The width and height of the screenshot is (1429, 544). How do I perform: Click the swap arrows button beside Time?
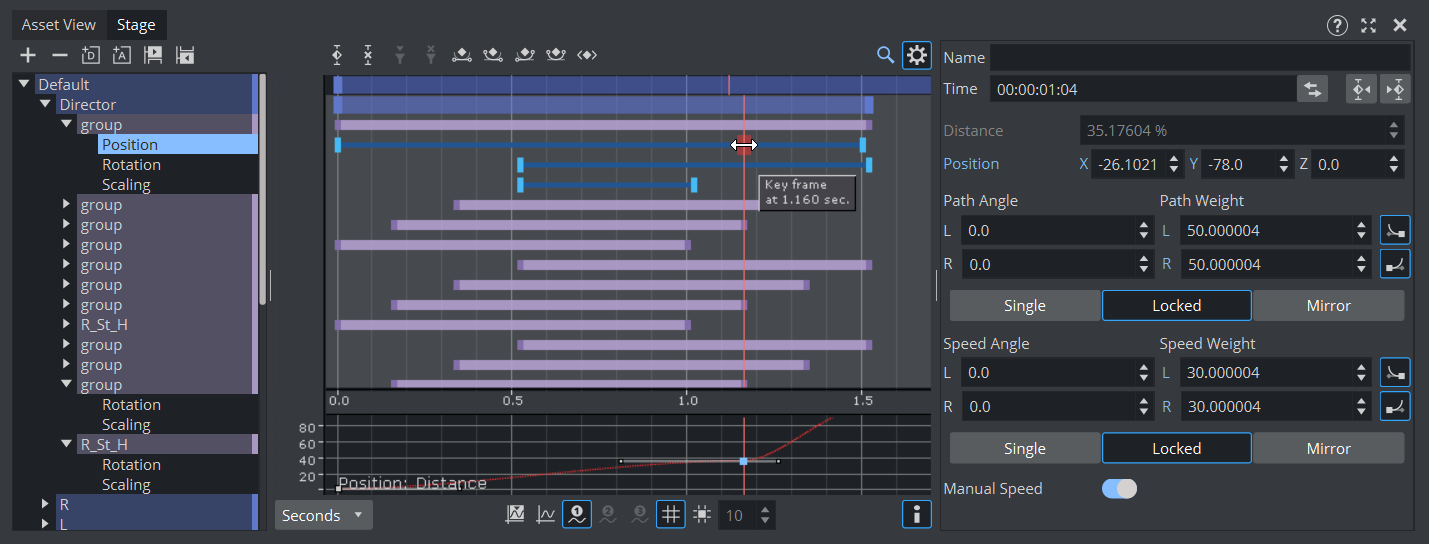tap(1312, 89)
